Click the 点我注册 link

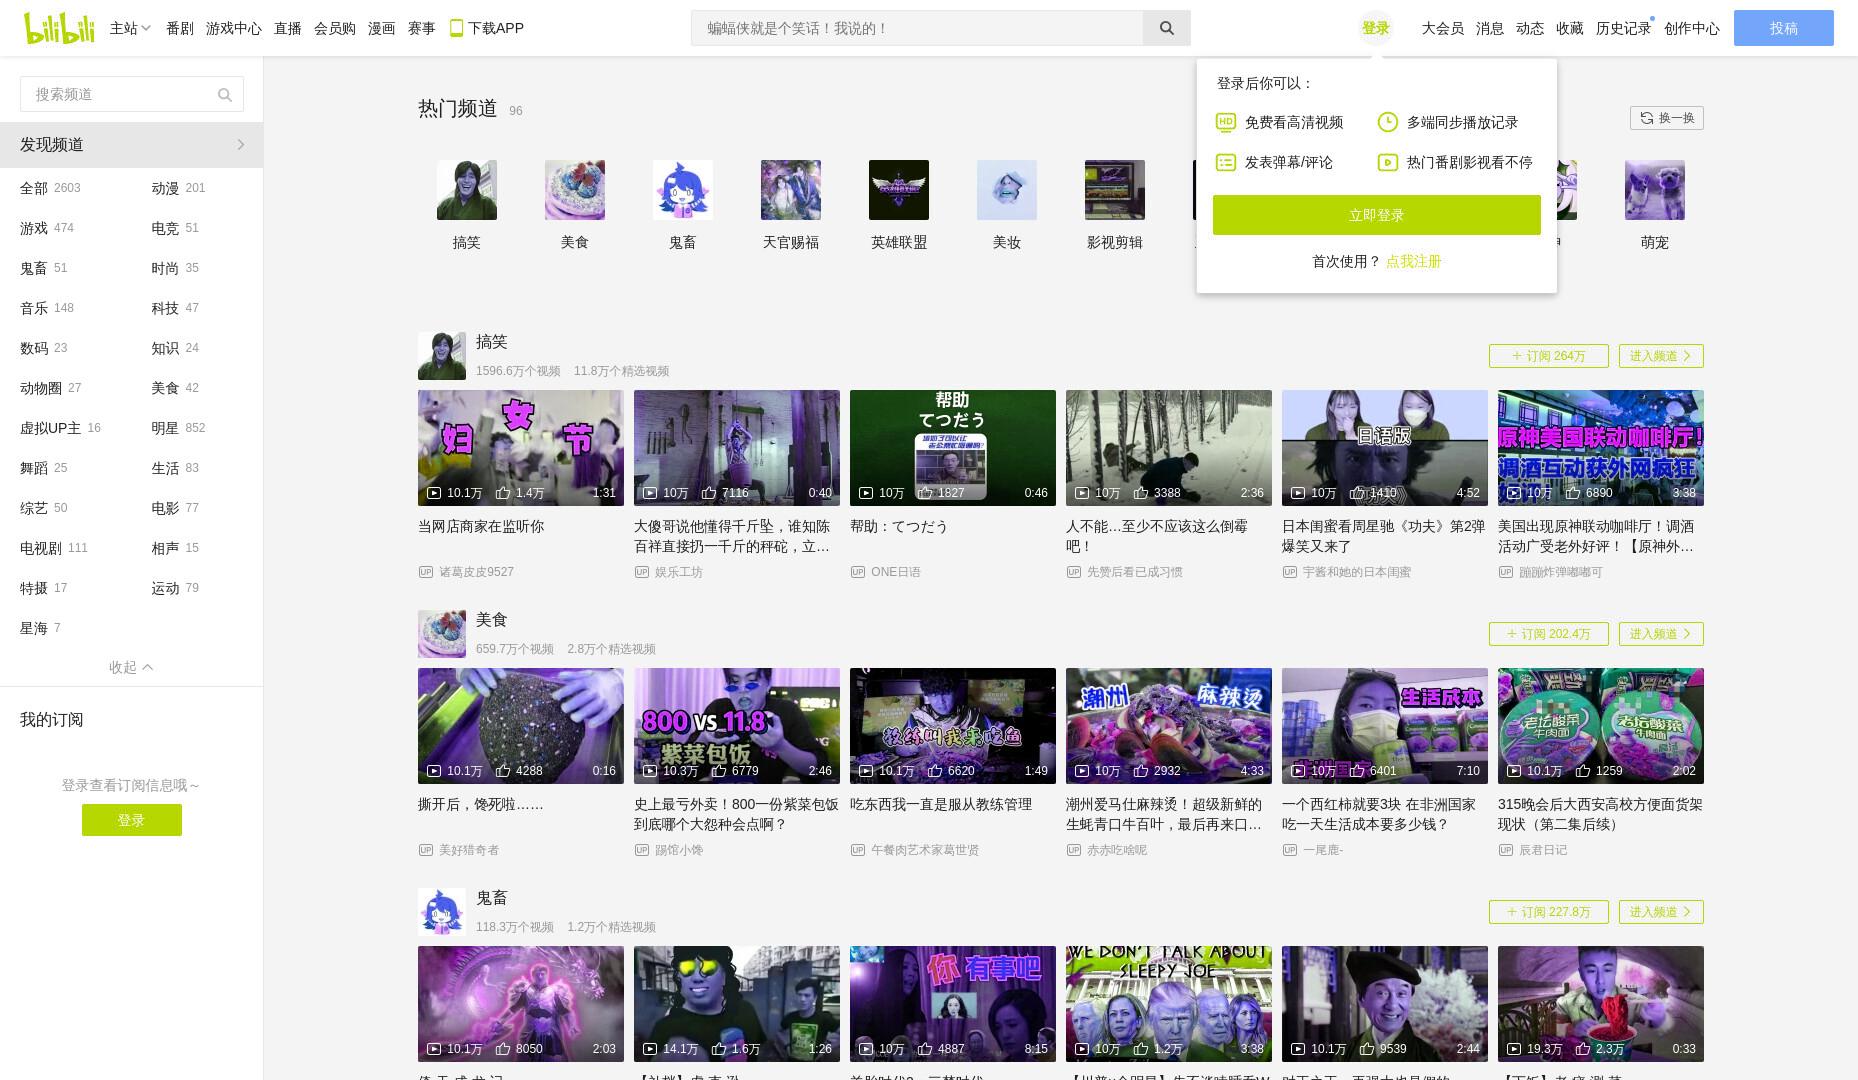1414,261
